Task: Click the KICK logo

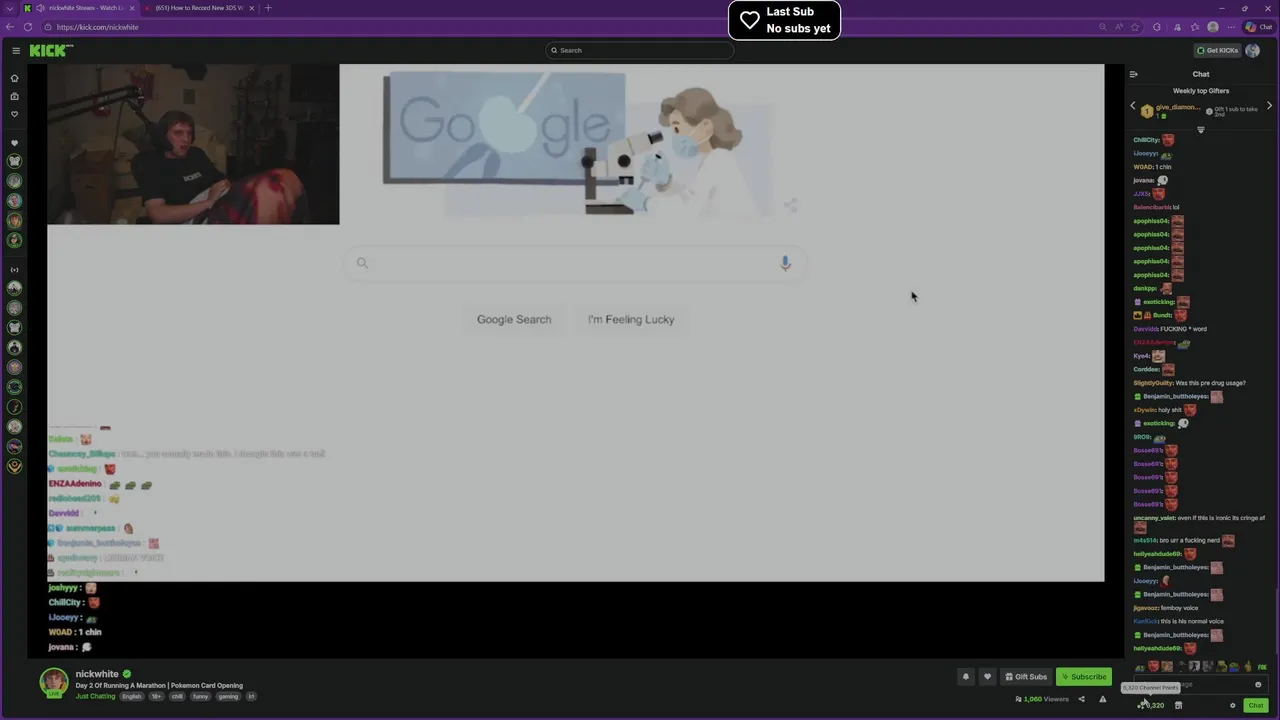Action: click(50, 50)
